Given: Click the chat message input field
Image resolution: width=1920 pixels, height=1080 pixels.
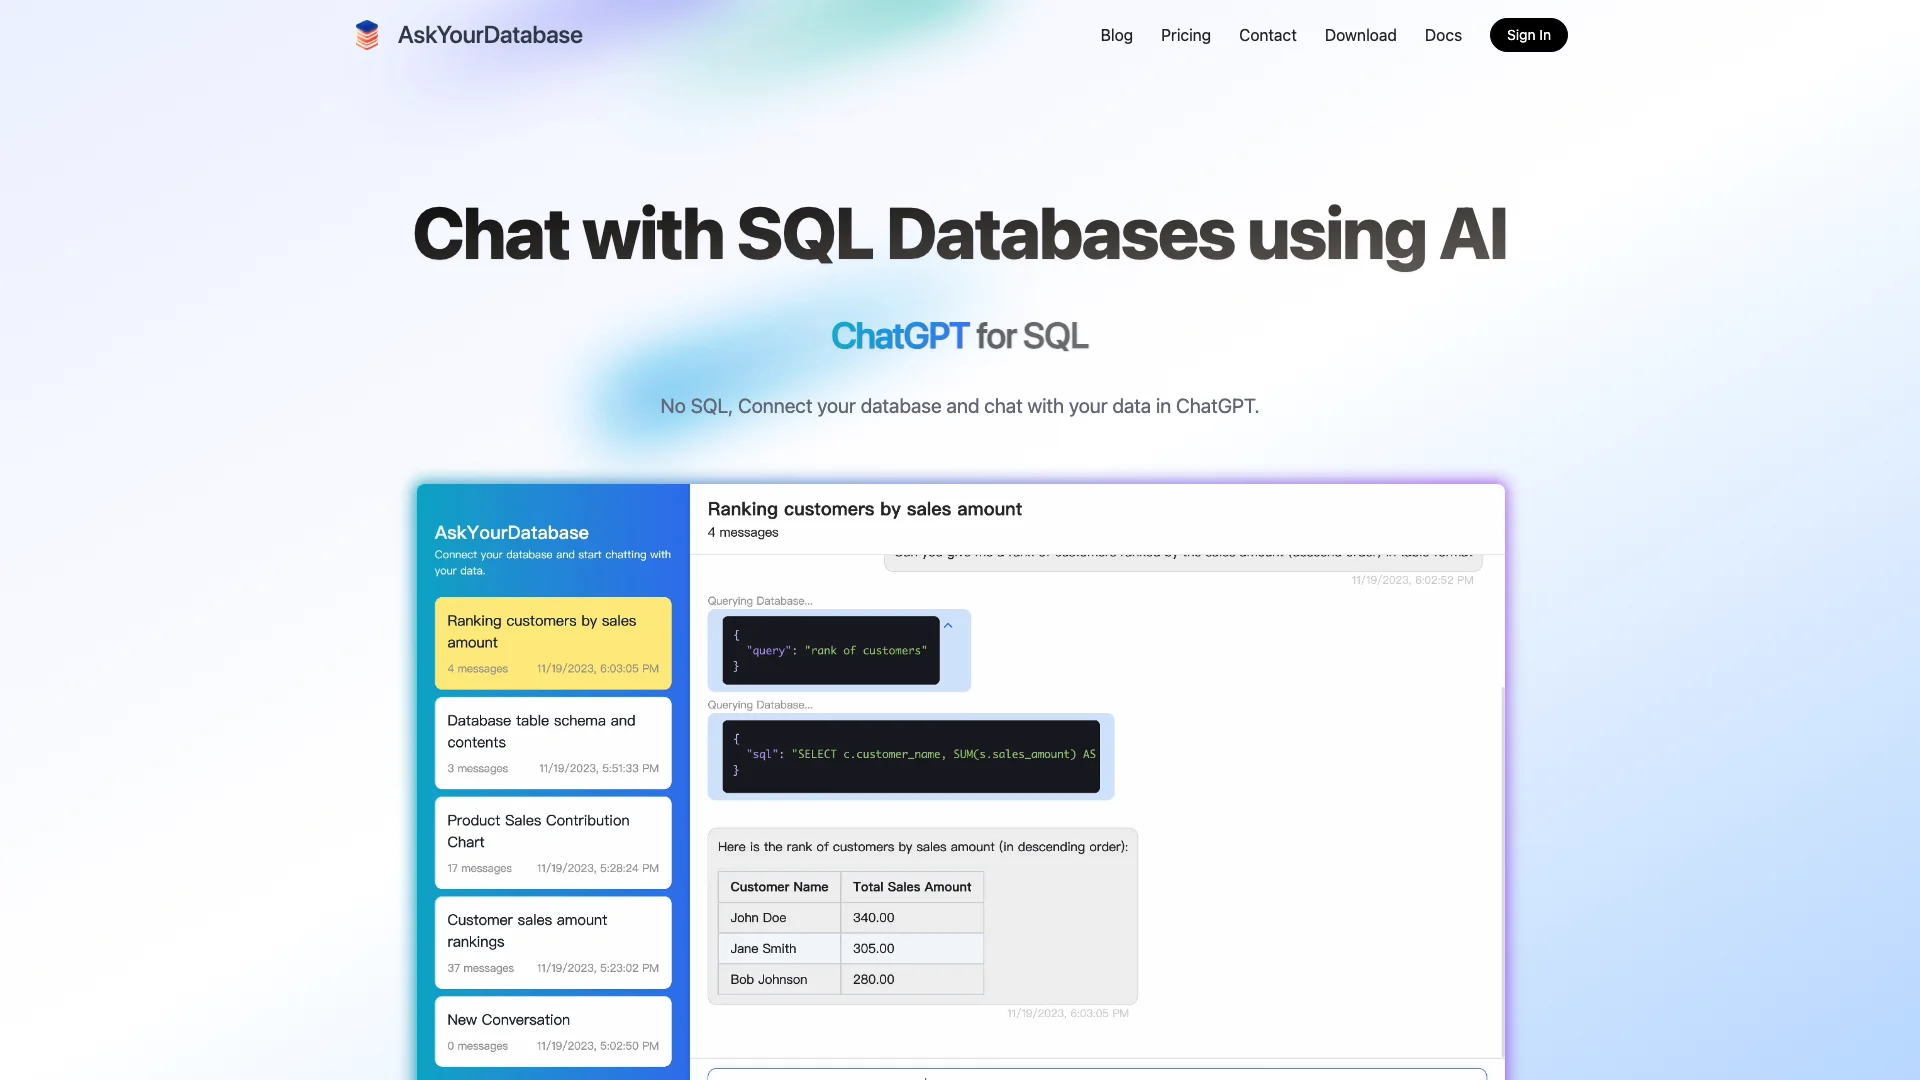Looking at the screenshot, I should click(x=1097, y=1074).
